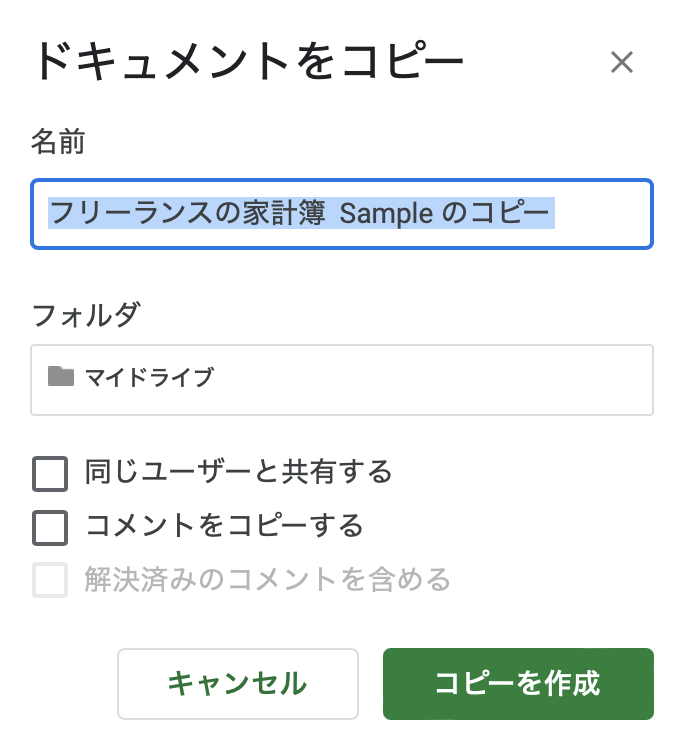Click the 名前 field label
The width and height of the screenshot is (686, 748).
tap(58, 142)
